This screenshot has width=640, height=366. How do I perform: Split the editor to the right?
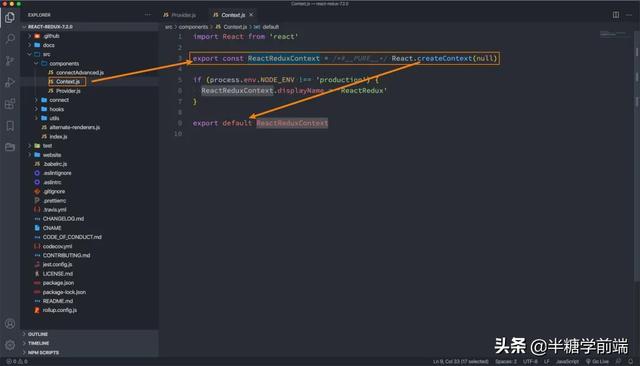[616, 15]
